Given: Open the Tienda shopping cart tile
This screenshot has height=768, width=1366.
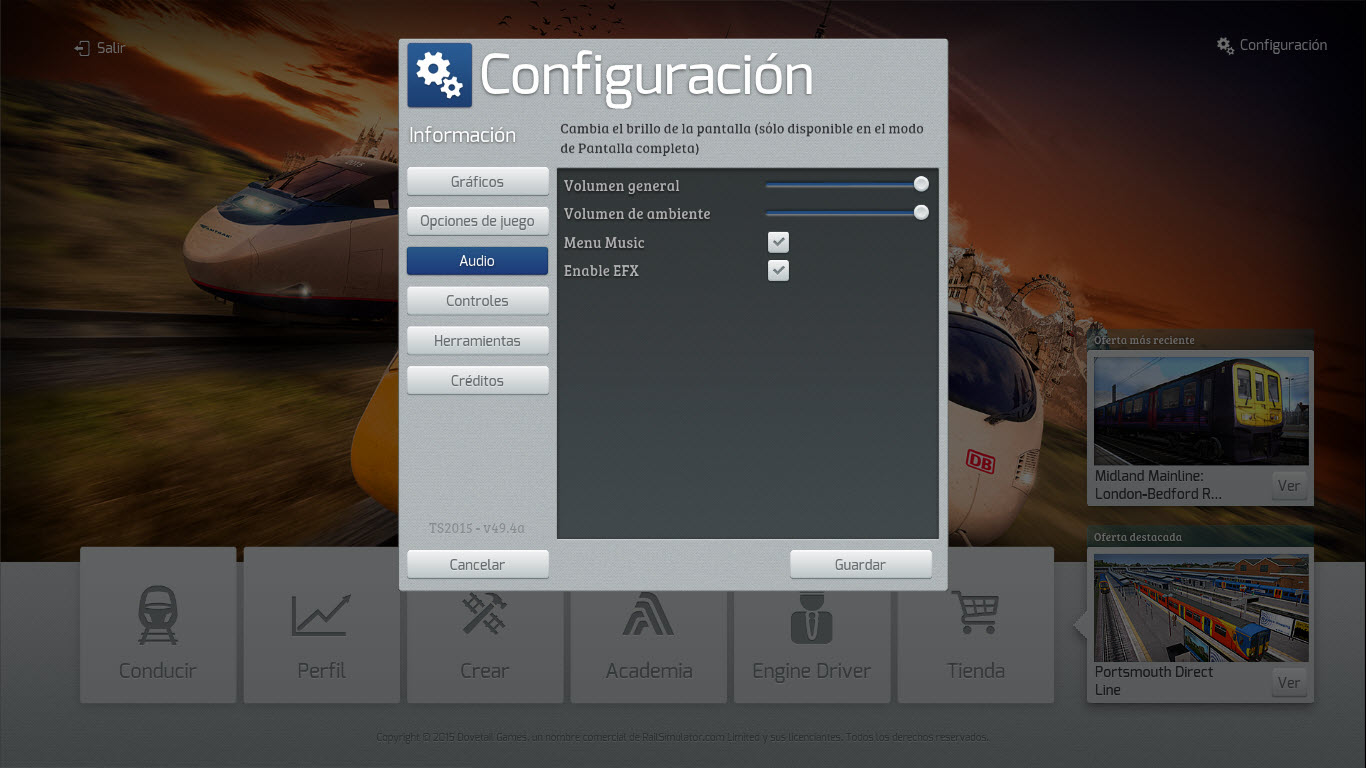Looking at the screenshot, I should click(x=976, y=625).
